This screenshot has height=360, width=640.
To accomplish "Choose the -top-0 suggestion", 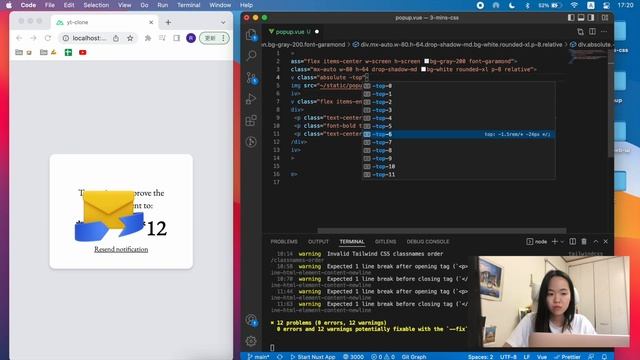I will 458,86.
